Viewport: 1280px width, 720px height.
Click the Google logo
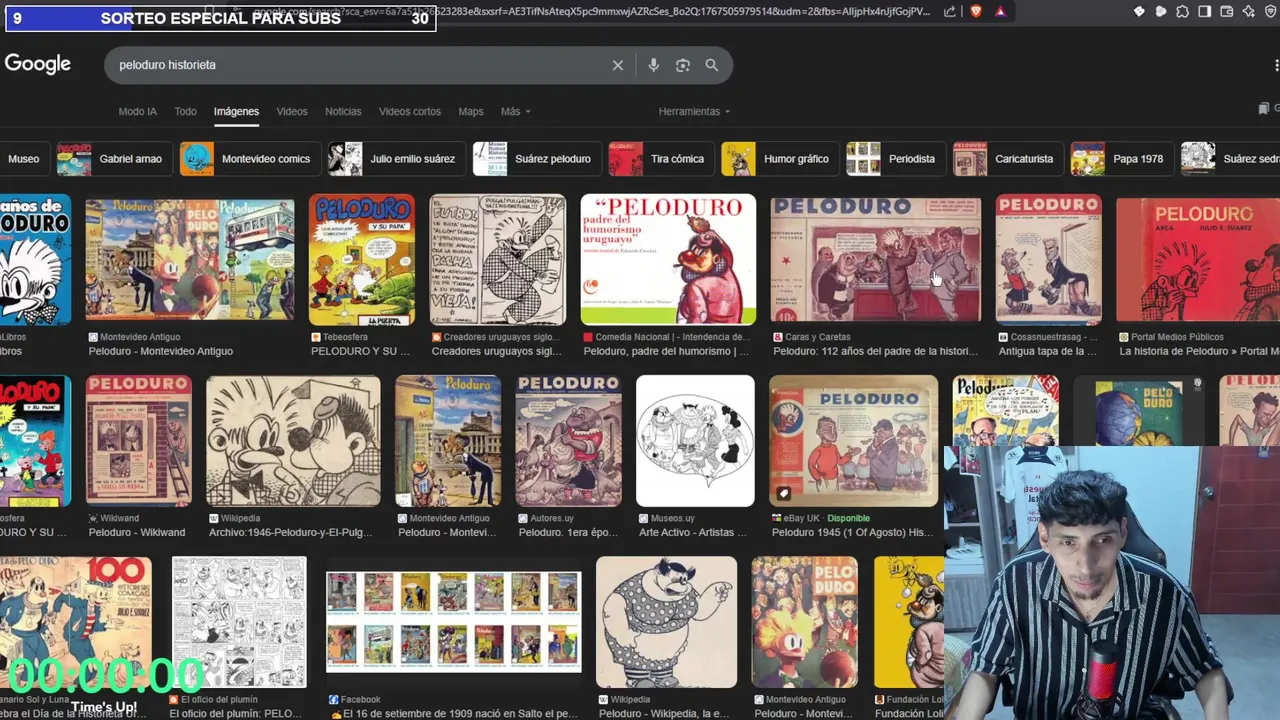click(x=38, y=64)
